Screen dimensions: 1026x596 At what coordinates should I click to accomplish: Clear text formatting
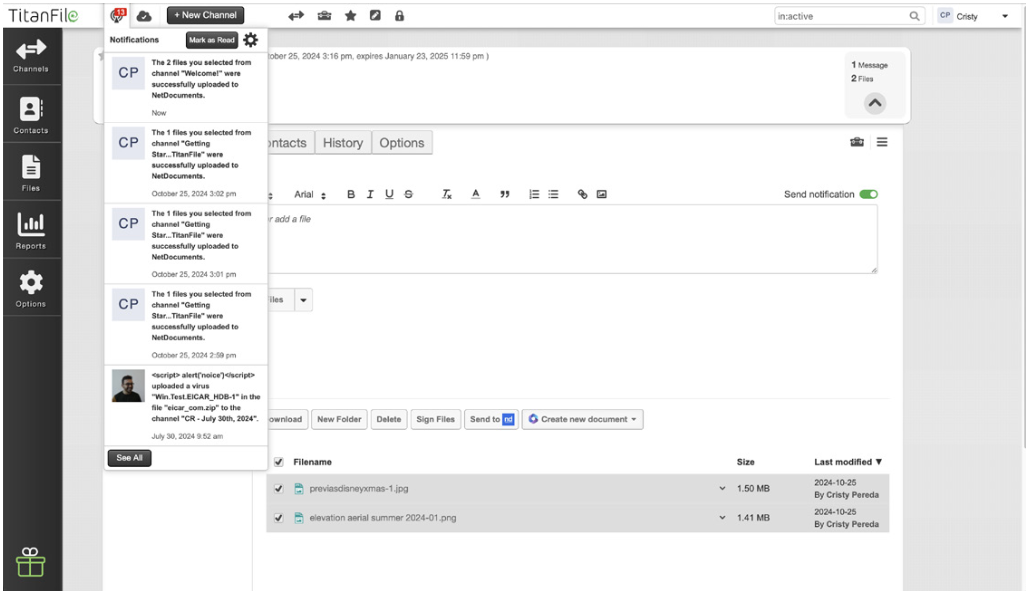pos(447,194)
